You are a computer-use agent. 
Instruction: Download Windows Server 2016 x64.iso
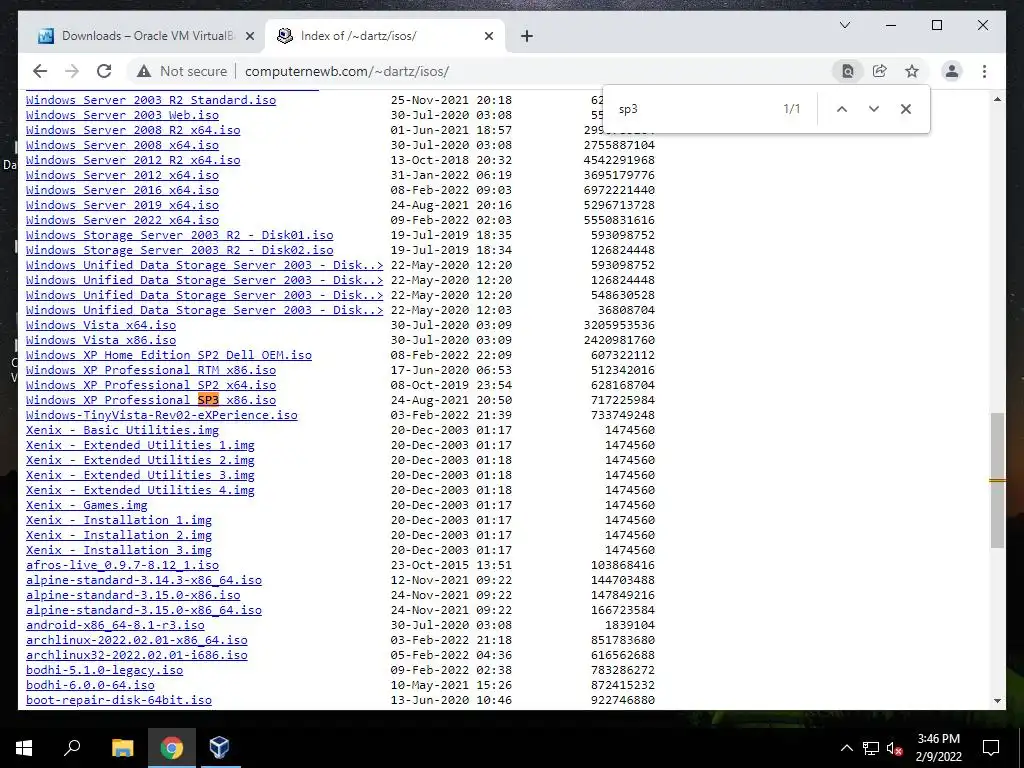122,190
